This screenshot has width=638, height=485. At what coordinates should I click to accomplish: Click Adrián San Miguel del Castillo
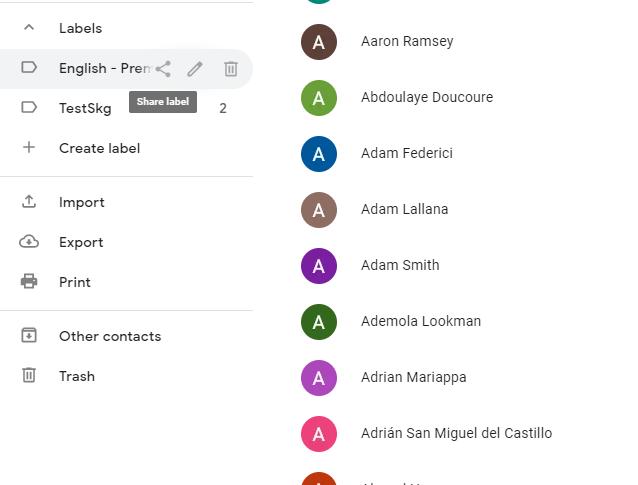[456, 433]
